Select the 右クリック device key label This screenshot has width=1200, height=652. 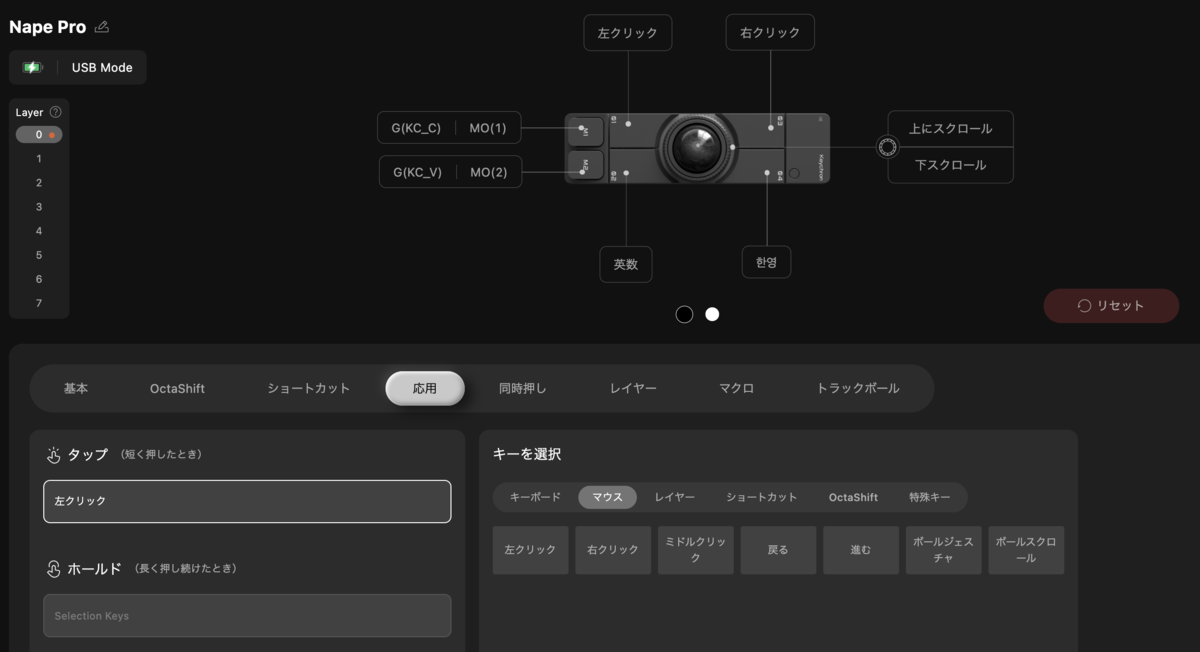point(770,33)
